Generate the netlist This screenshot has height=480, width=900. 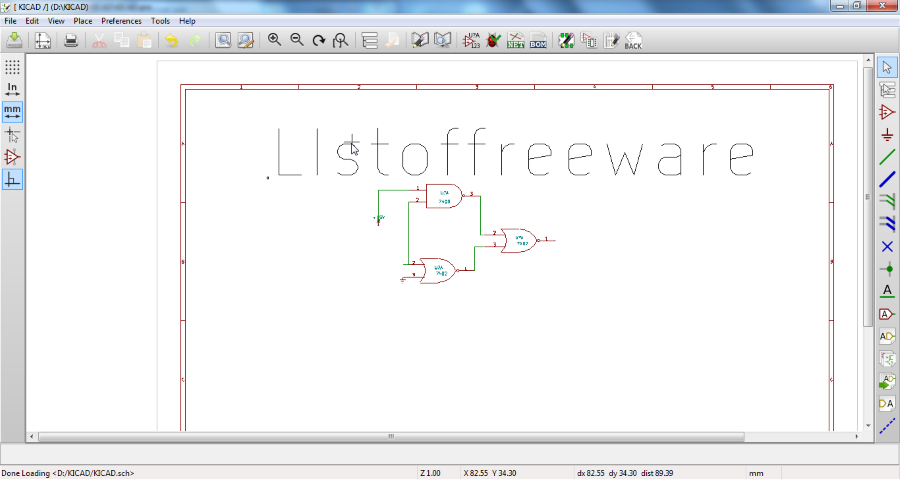tap(515, 40)
